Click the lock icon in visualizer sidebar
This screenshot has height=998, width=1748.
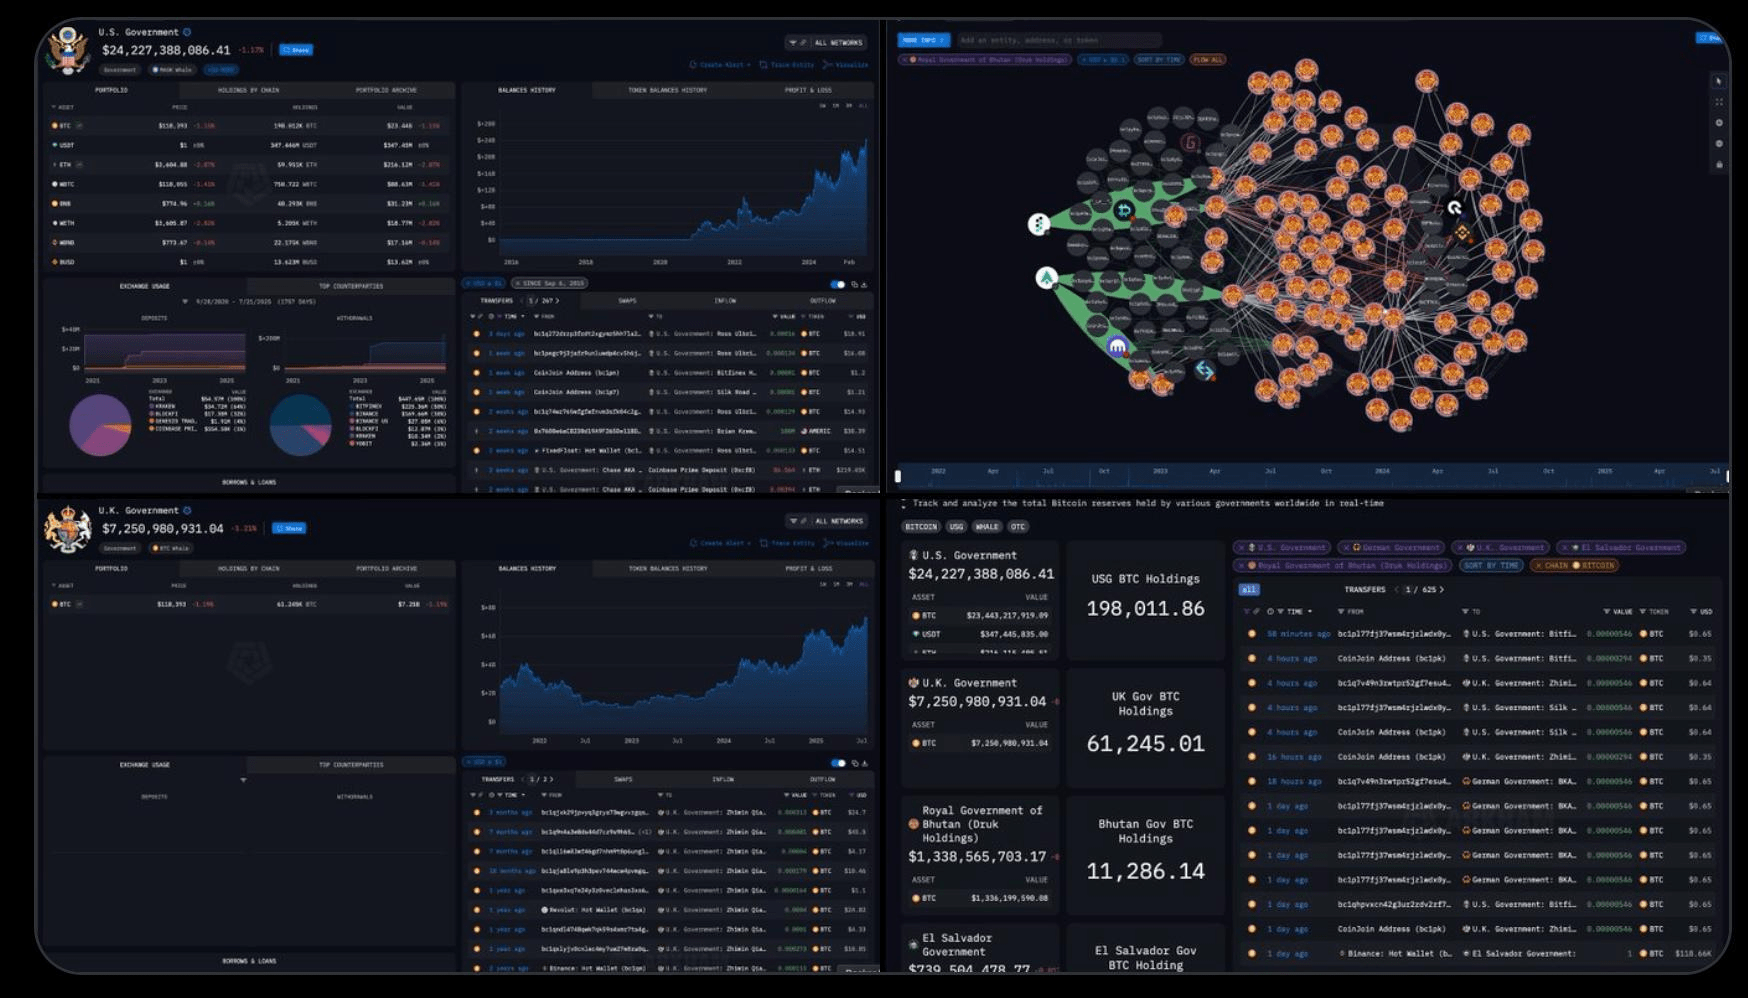coord(1719,165)
